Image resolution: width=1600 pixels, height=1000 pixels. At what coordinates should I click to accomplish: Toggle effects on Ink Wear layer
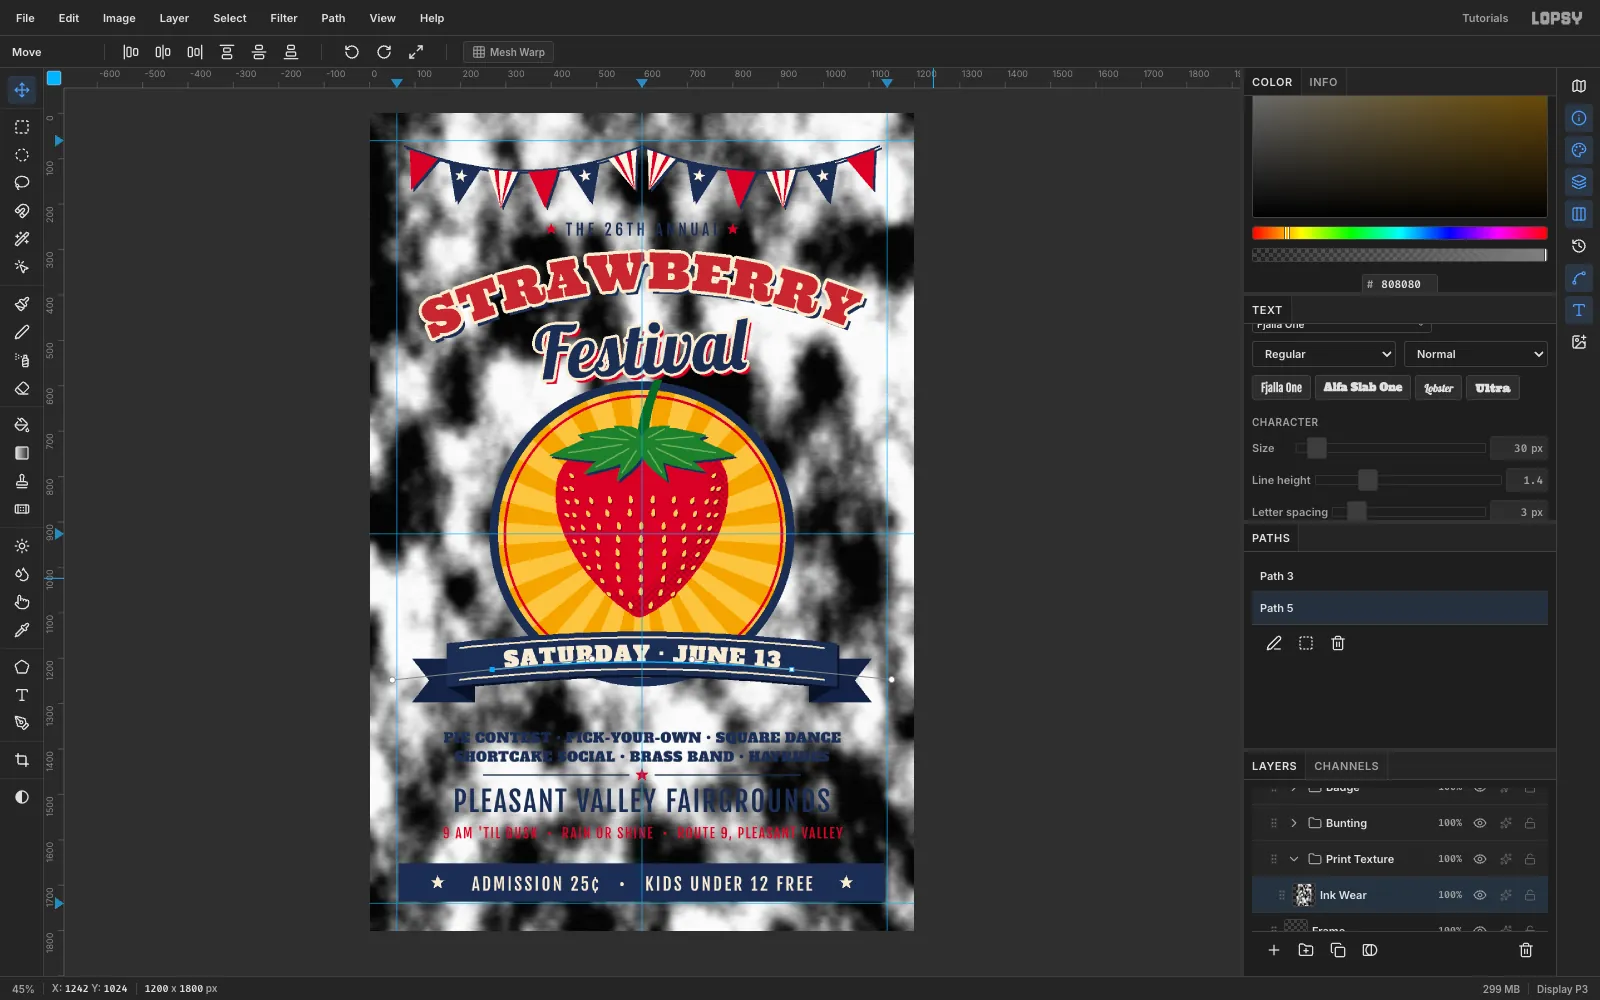[x=1505, y=895]
